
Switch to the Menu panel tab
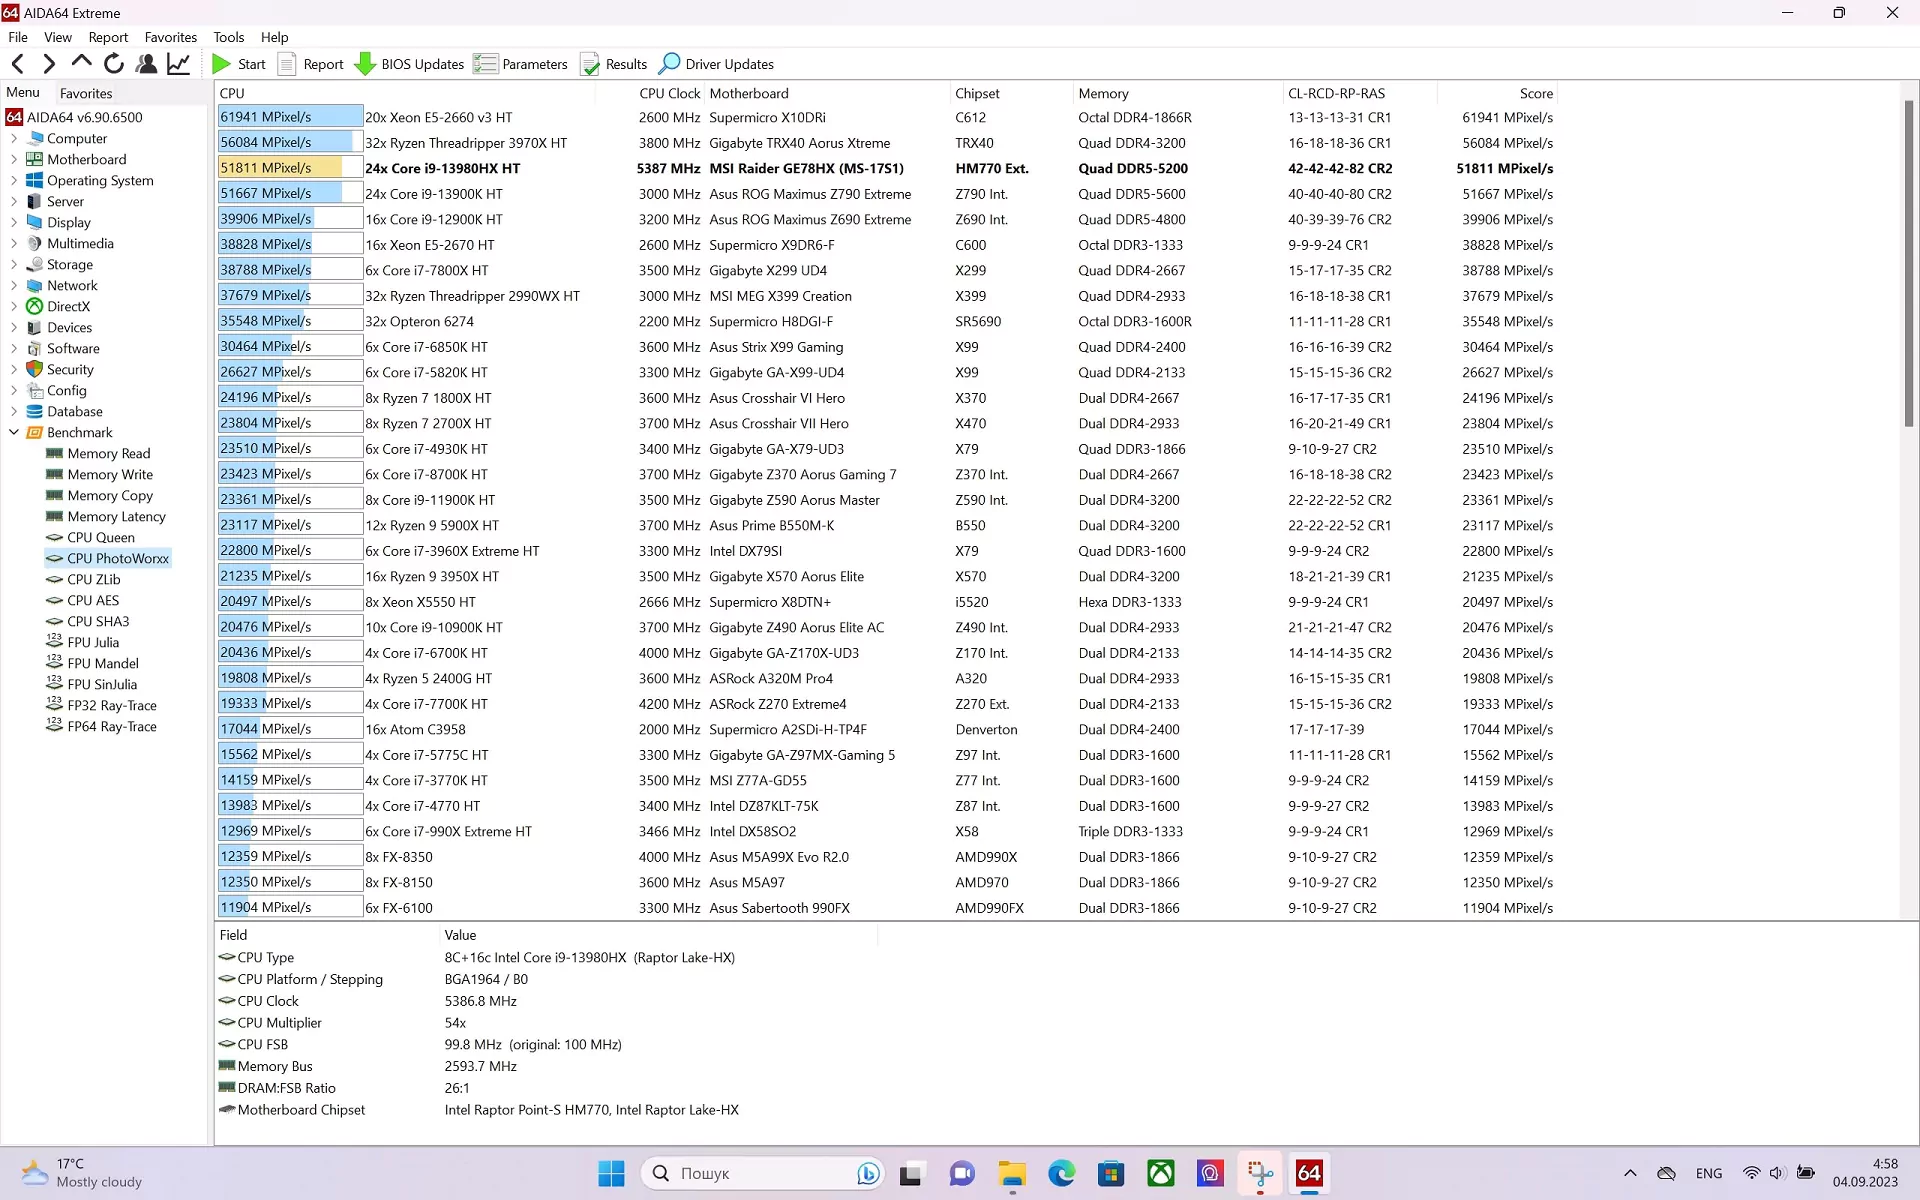click(x=23, y=92)
